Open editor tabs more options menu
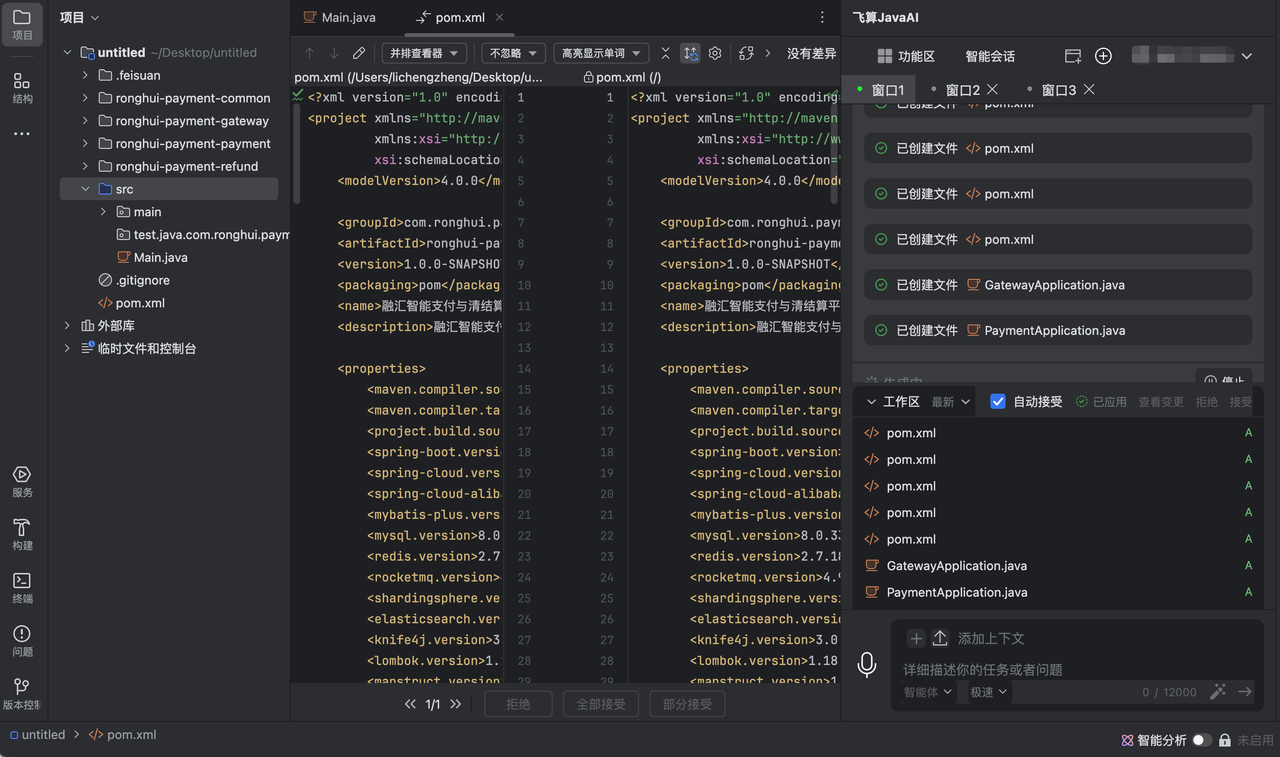 [822, 17]
